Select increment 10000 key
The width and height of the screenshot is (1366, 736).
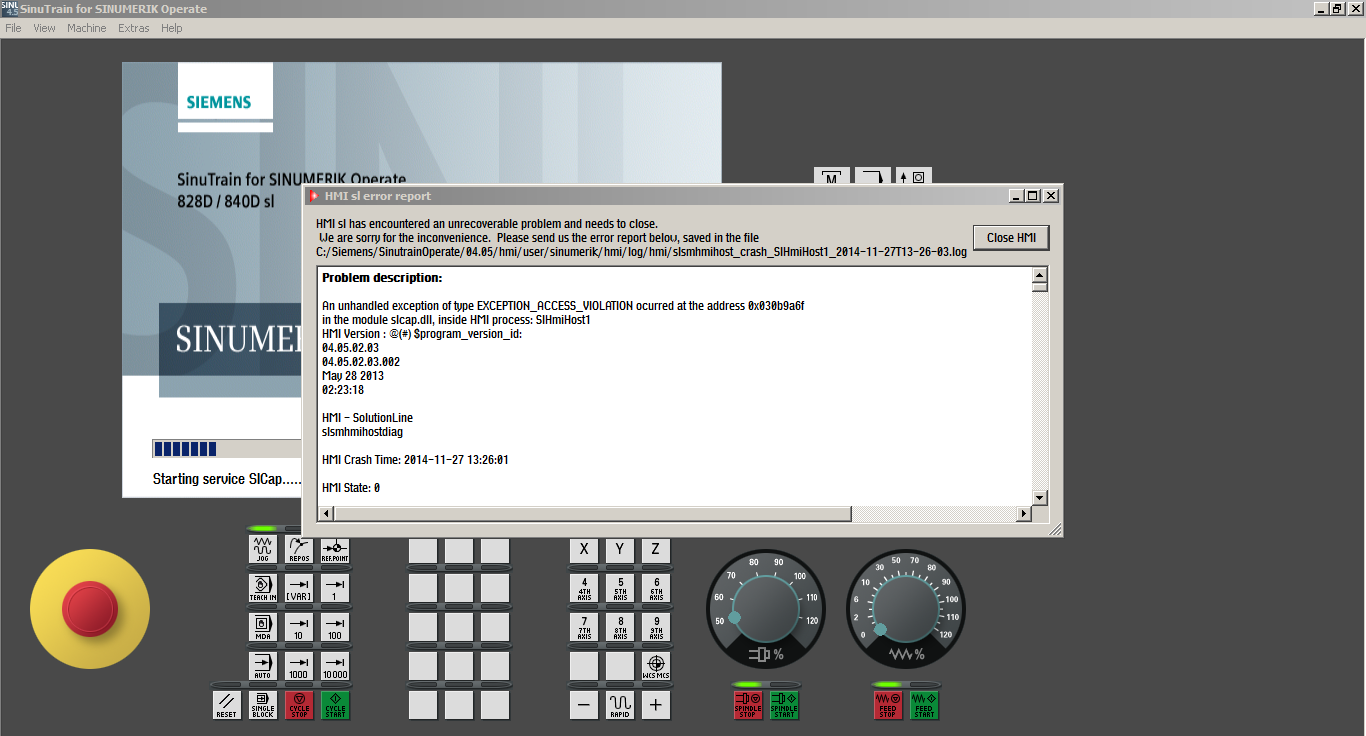[x=335, y=666]
